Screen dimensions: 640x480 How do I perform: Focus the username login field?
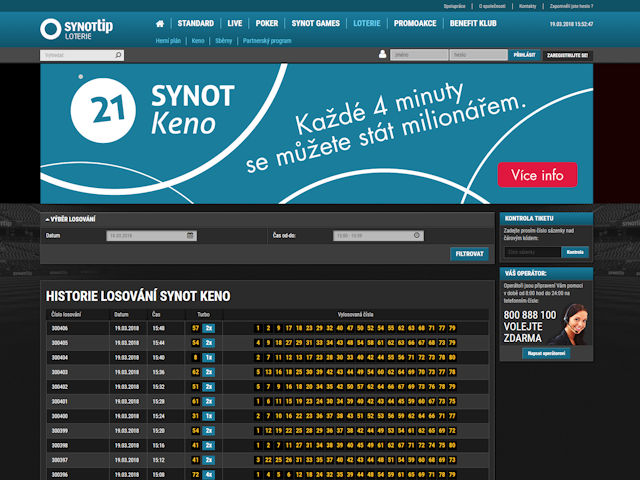point(419,55)
